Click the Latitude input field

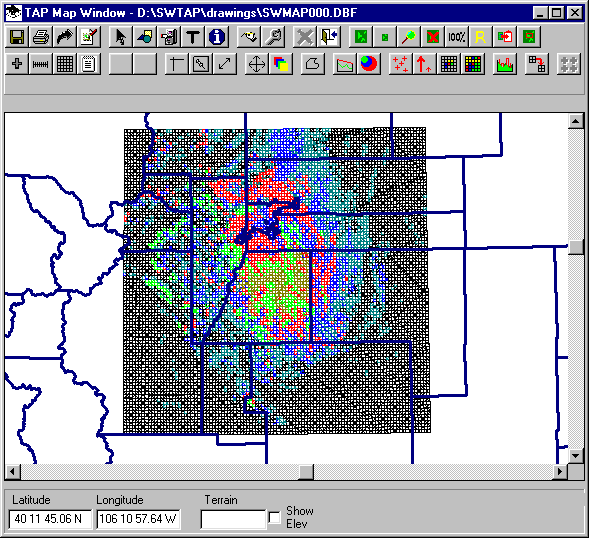[50, 519]
